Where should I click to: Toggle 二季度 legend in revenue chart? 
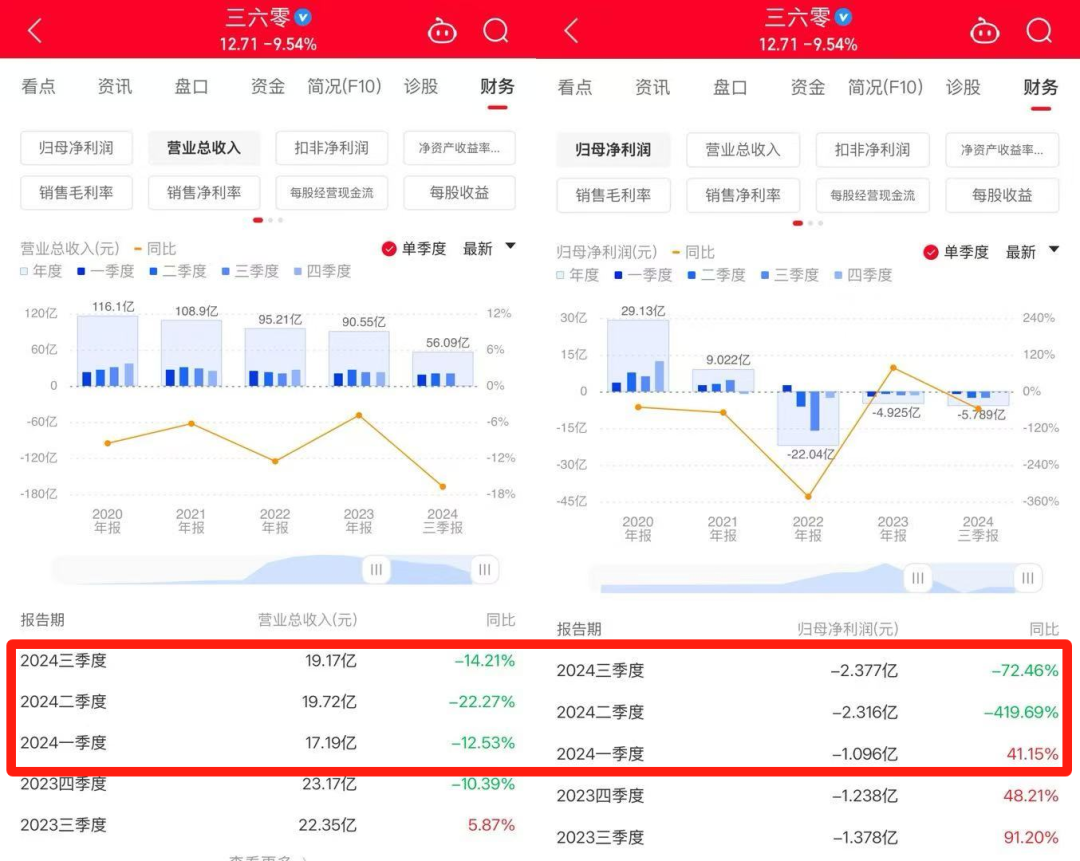pyautogui.click(x=178, y=271)
